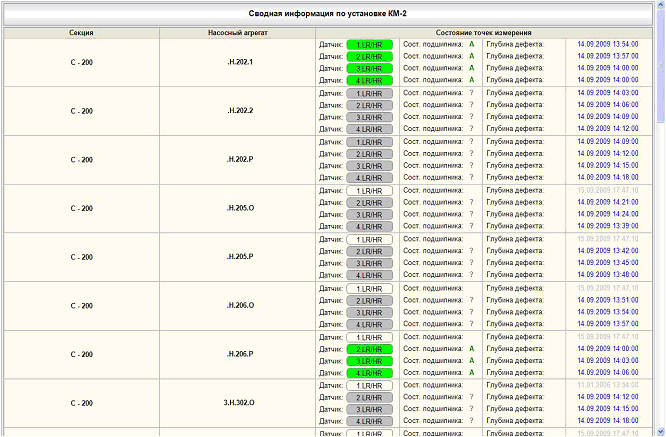Screen dimensions: 666x437
Task: Click white sensor 1.LR/HR of pump .H.206.P
Action: point(369,338)
